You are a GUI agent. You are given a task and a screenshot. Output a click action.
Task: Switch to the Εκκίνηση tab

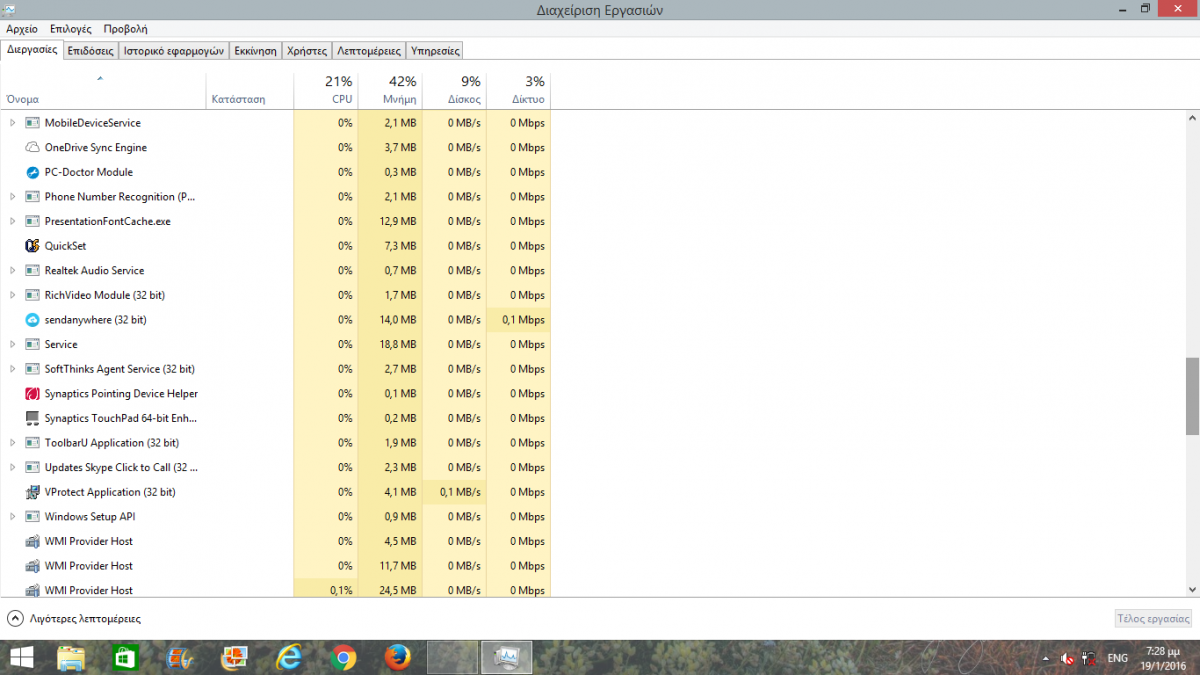tap(255, 50)
